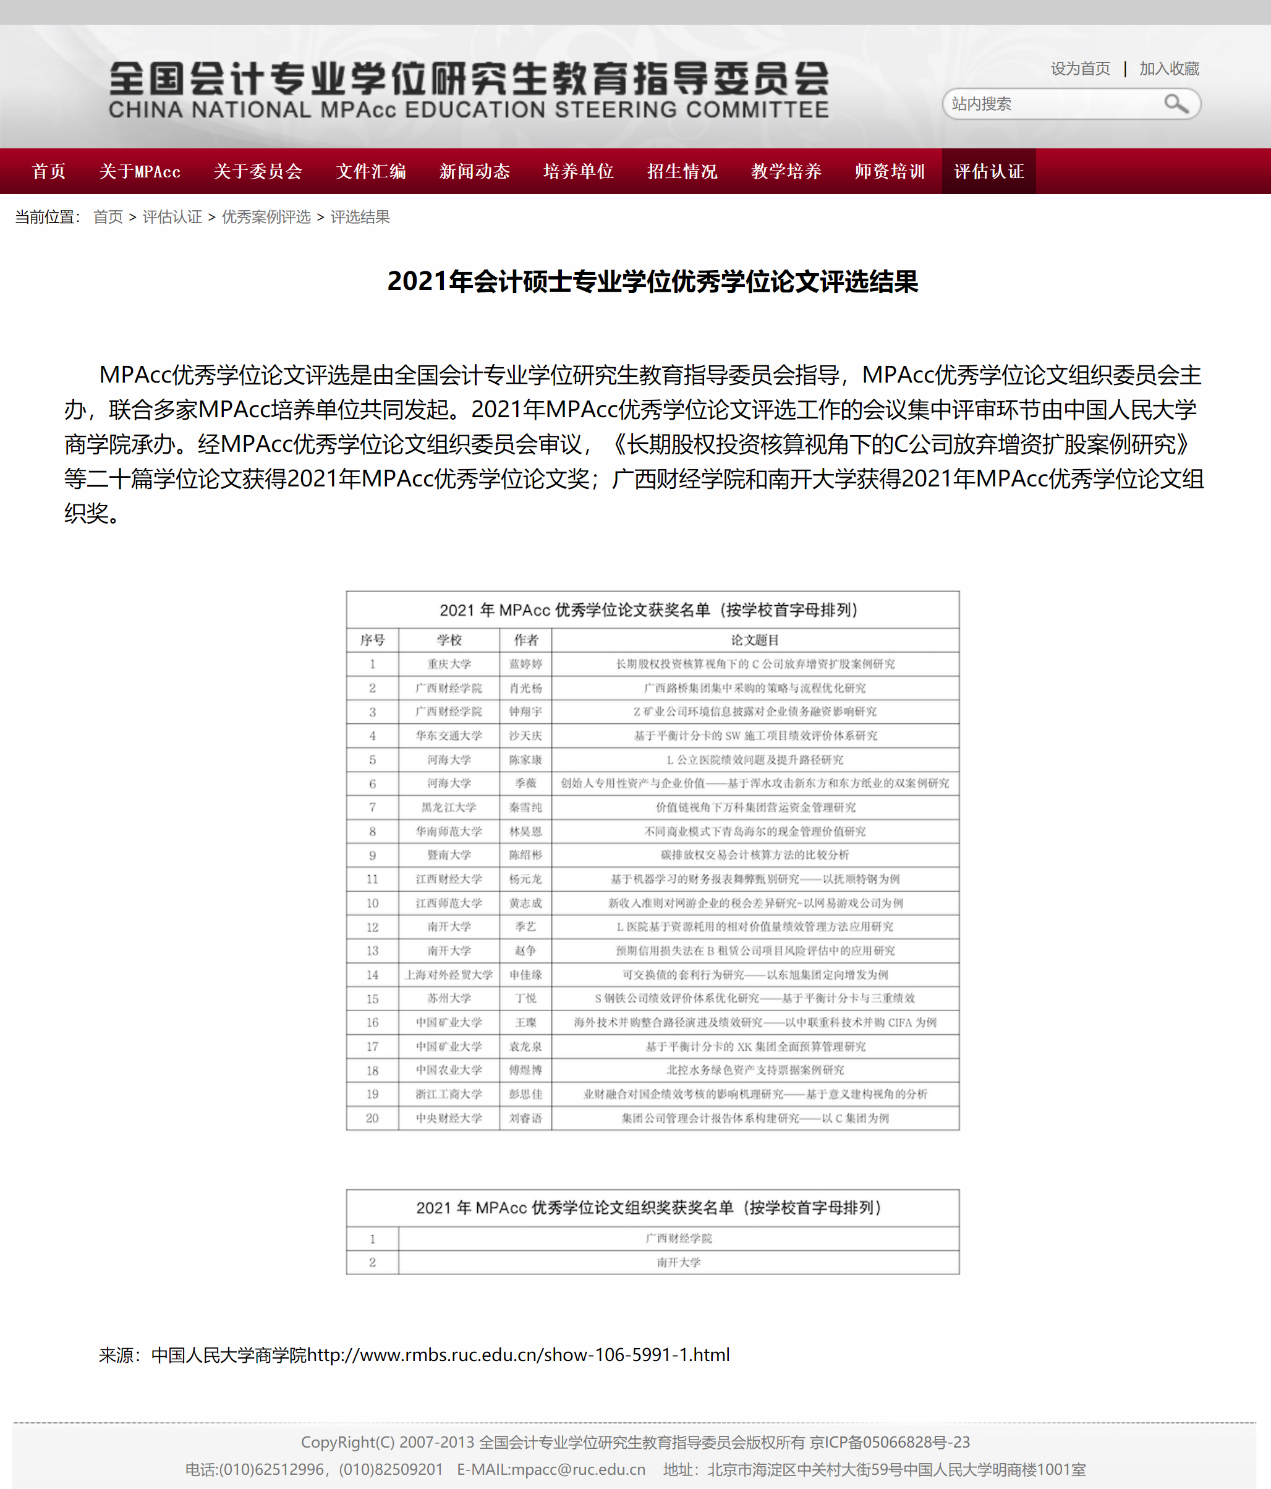Go to the 文件汇编 section
The width and height of the screenshot is (1271, 1489).
point(371,171)
